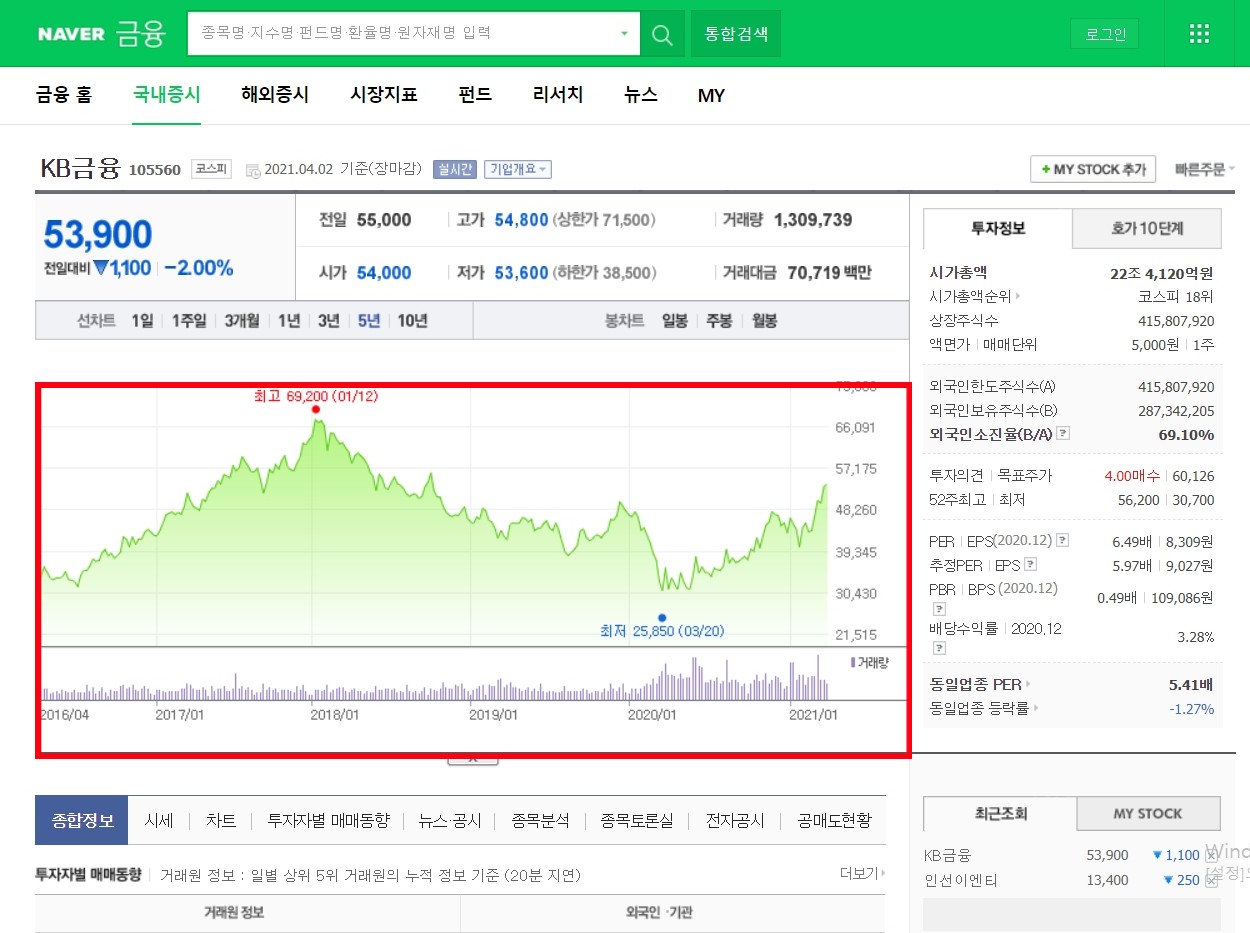Go to 금융 홈 tab
This screenshot has width=1250, height=933.
point(64,96)
